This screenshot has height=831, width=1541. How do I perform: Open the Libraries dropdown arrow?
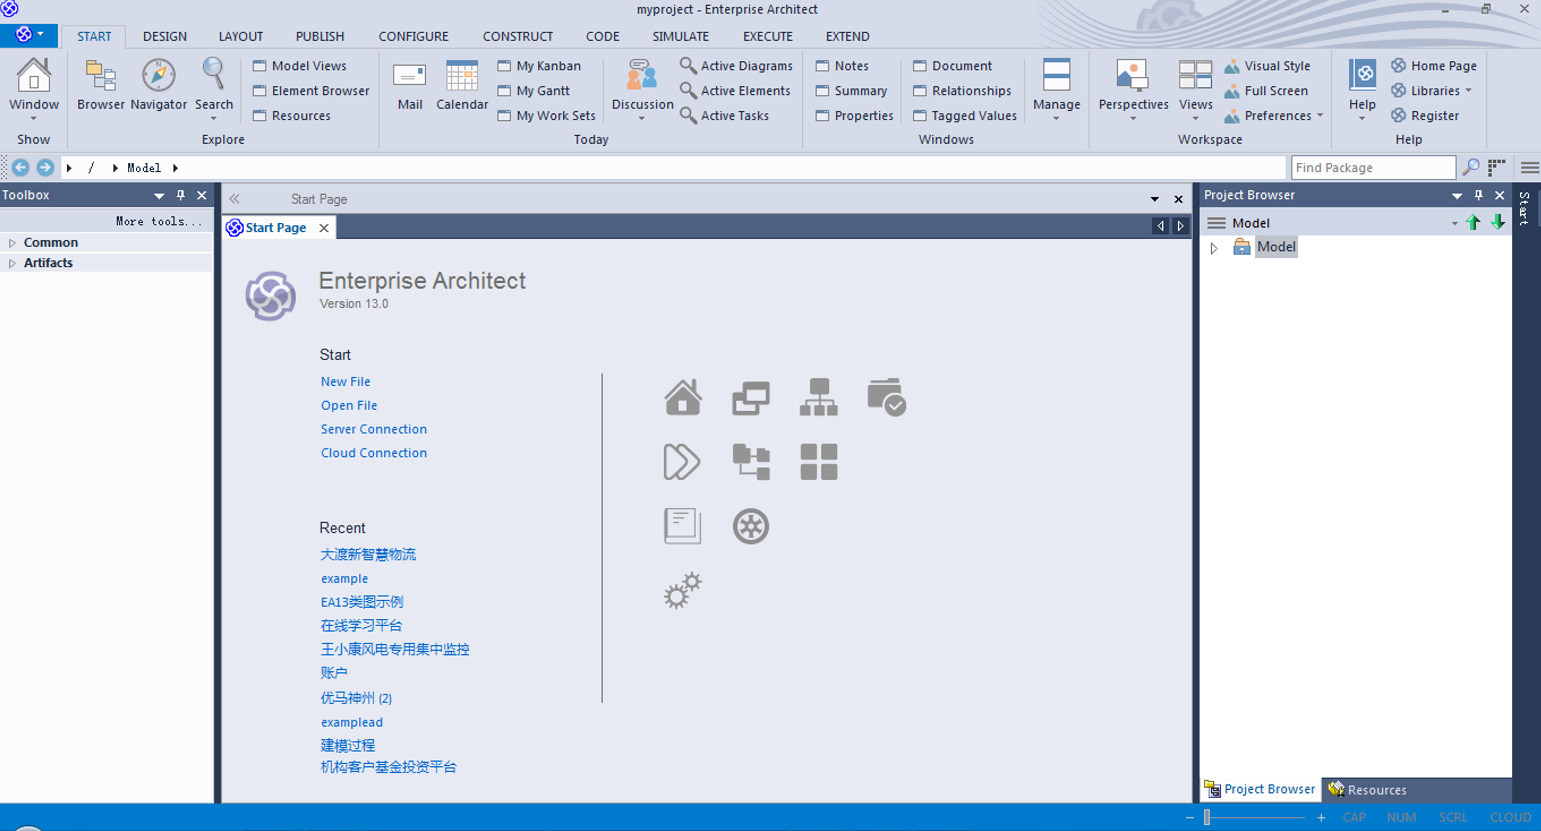(x=1468, y=91)
